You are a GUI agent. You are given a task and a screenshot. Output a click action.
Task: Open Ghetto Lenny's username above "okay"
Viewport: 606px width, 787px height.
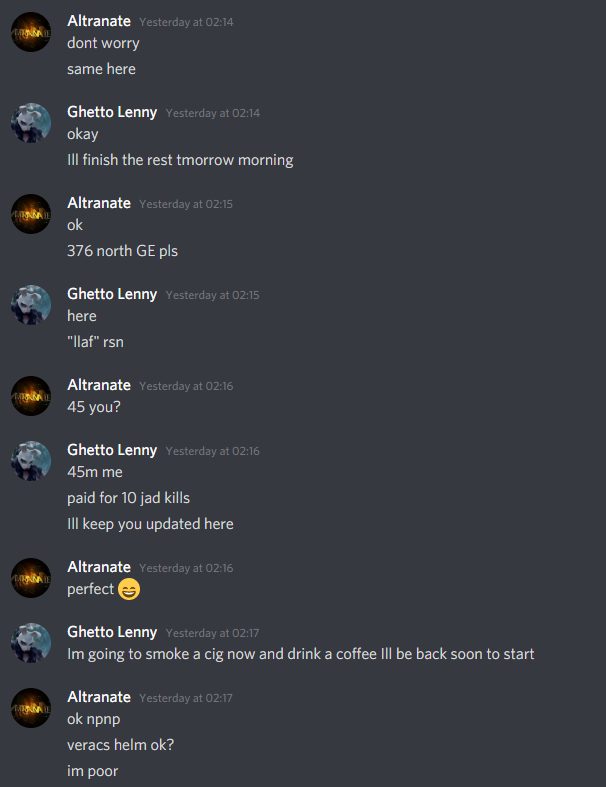tap(112, 112)
